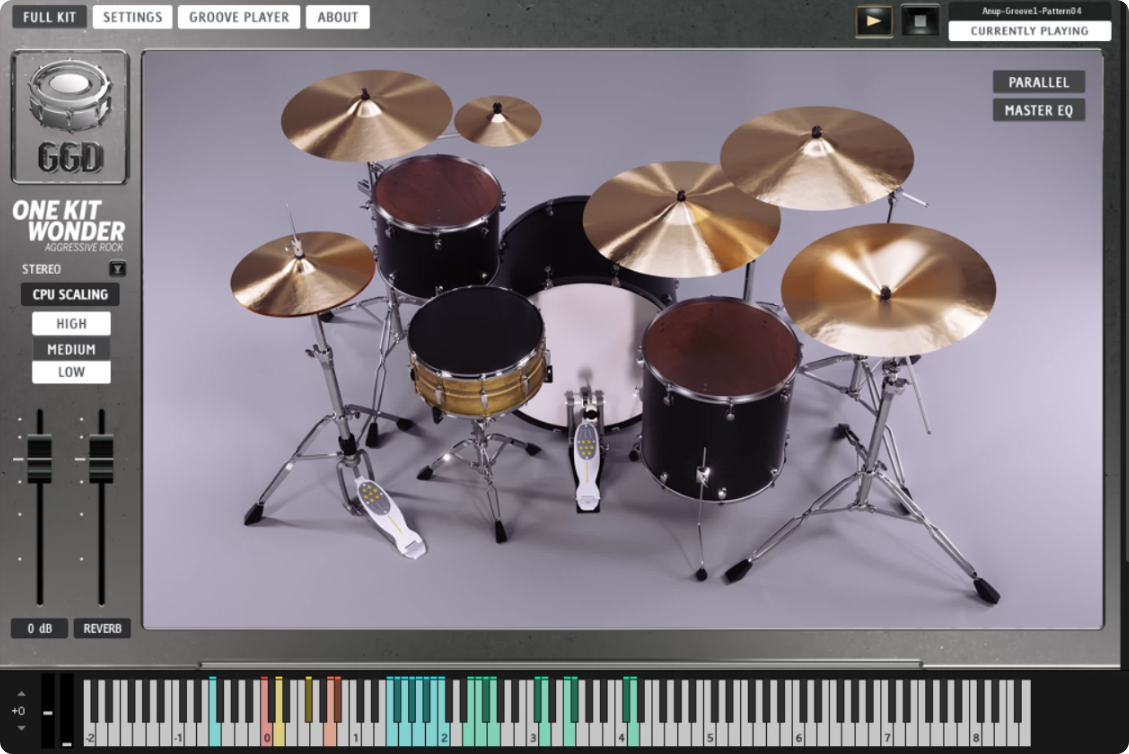Click the GGD snare drum logo
This screenshot has width=1129, height=754.
pos(70,117)
